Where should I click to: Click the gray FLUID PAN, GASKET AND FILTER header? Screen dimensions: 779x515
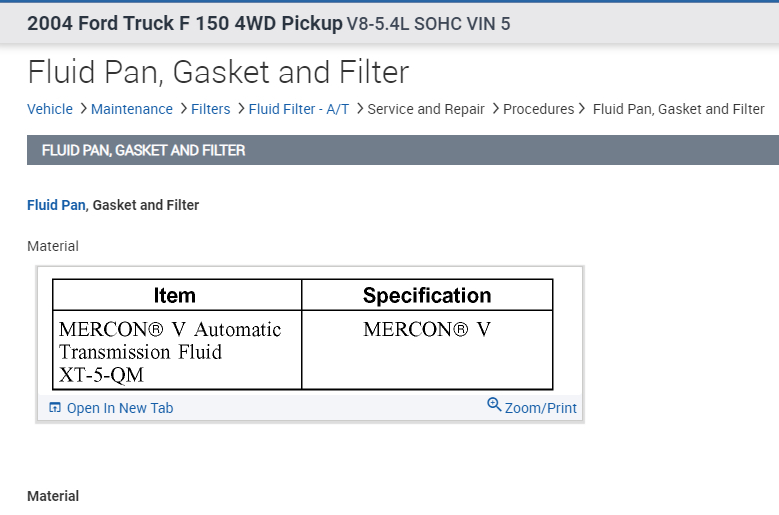144,151
